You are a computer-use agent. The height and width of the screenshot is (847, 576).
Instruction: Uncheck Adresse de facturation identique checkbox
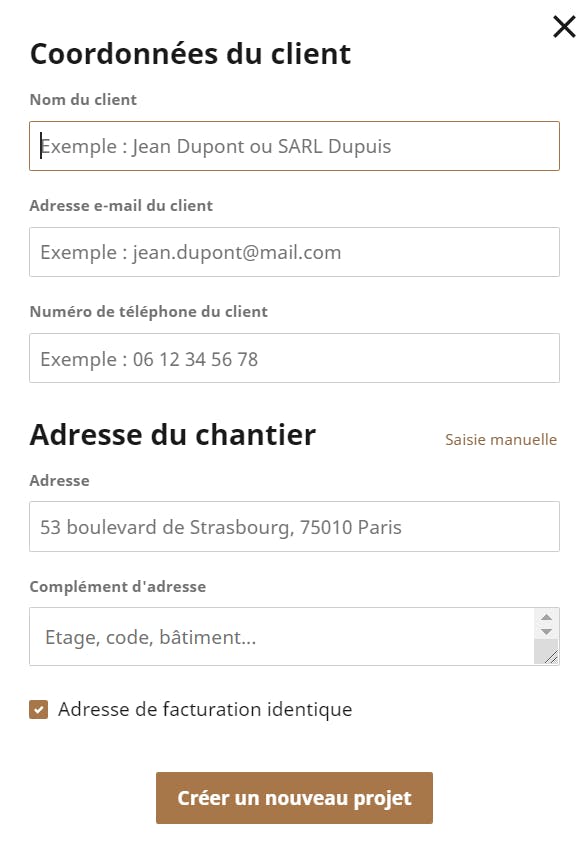38,709
